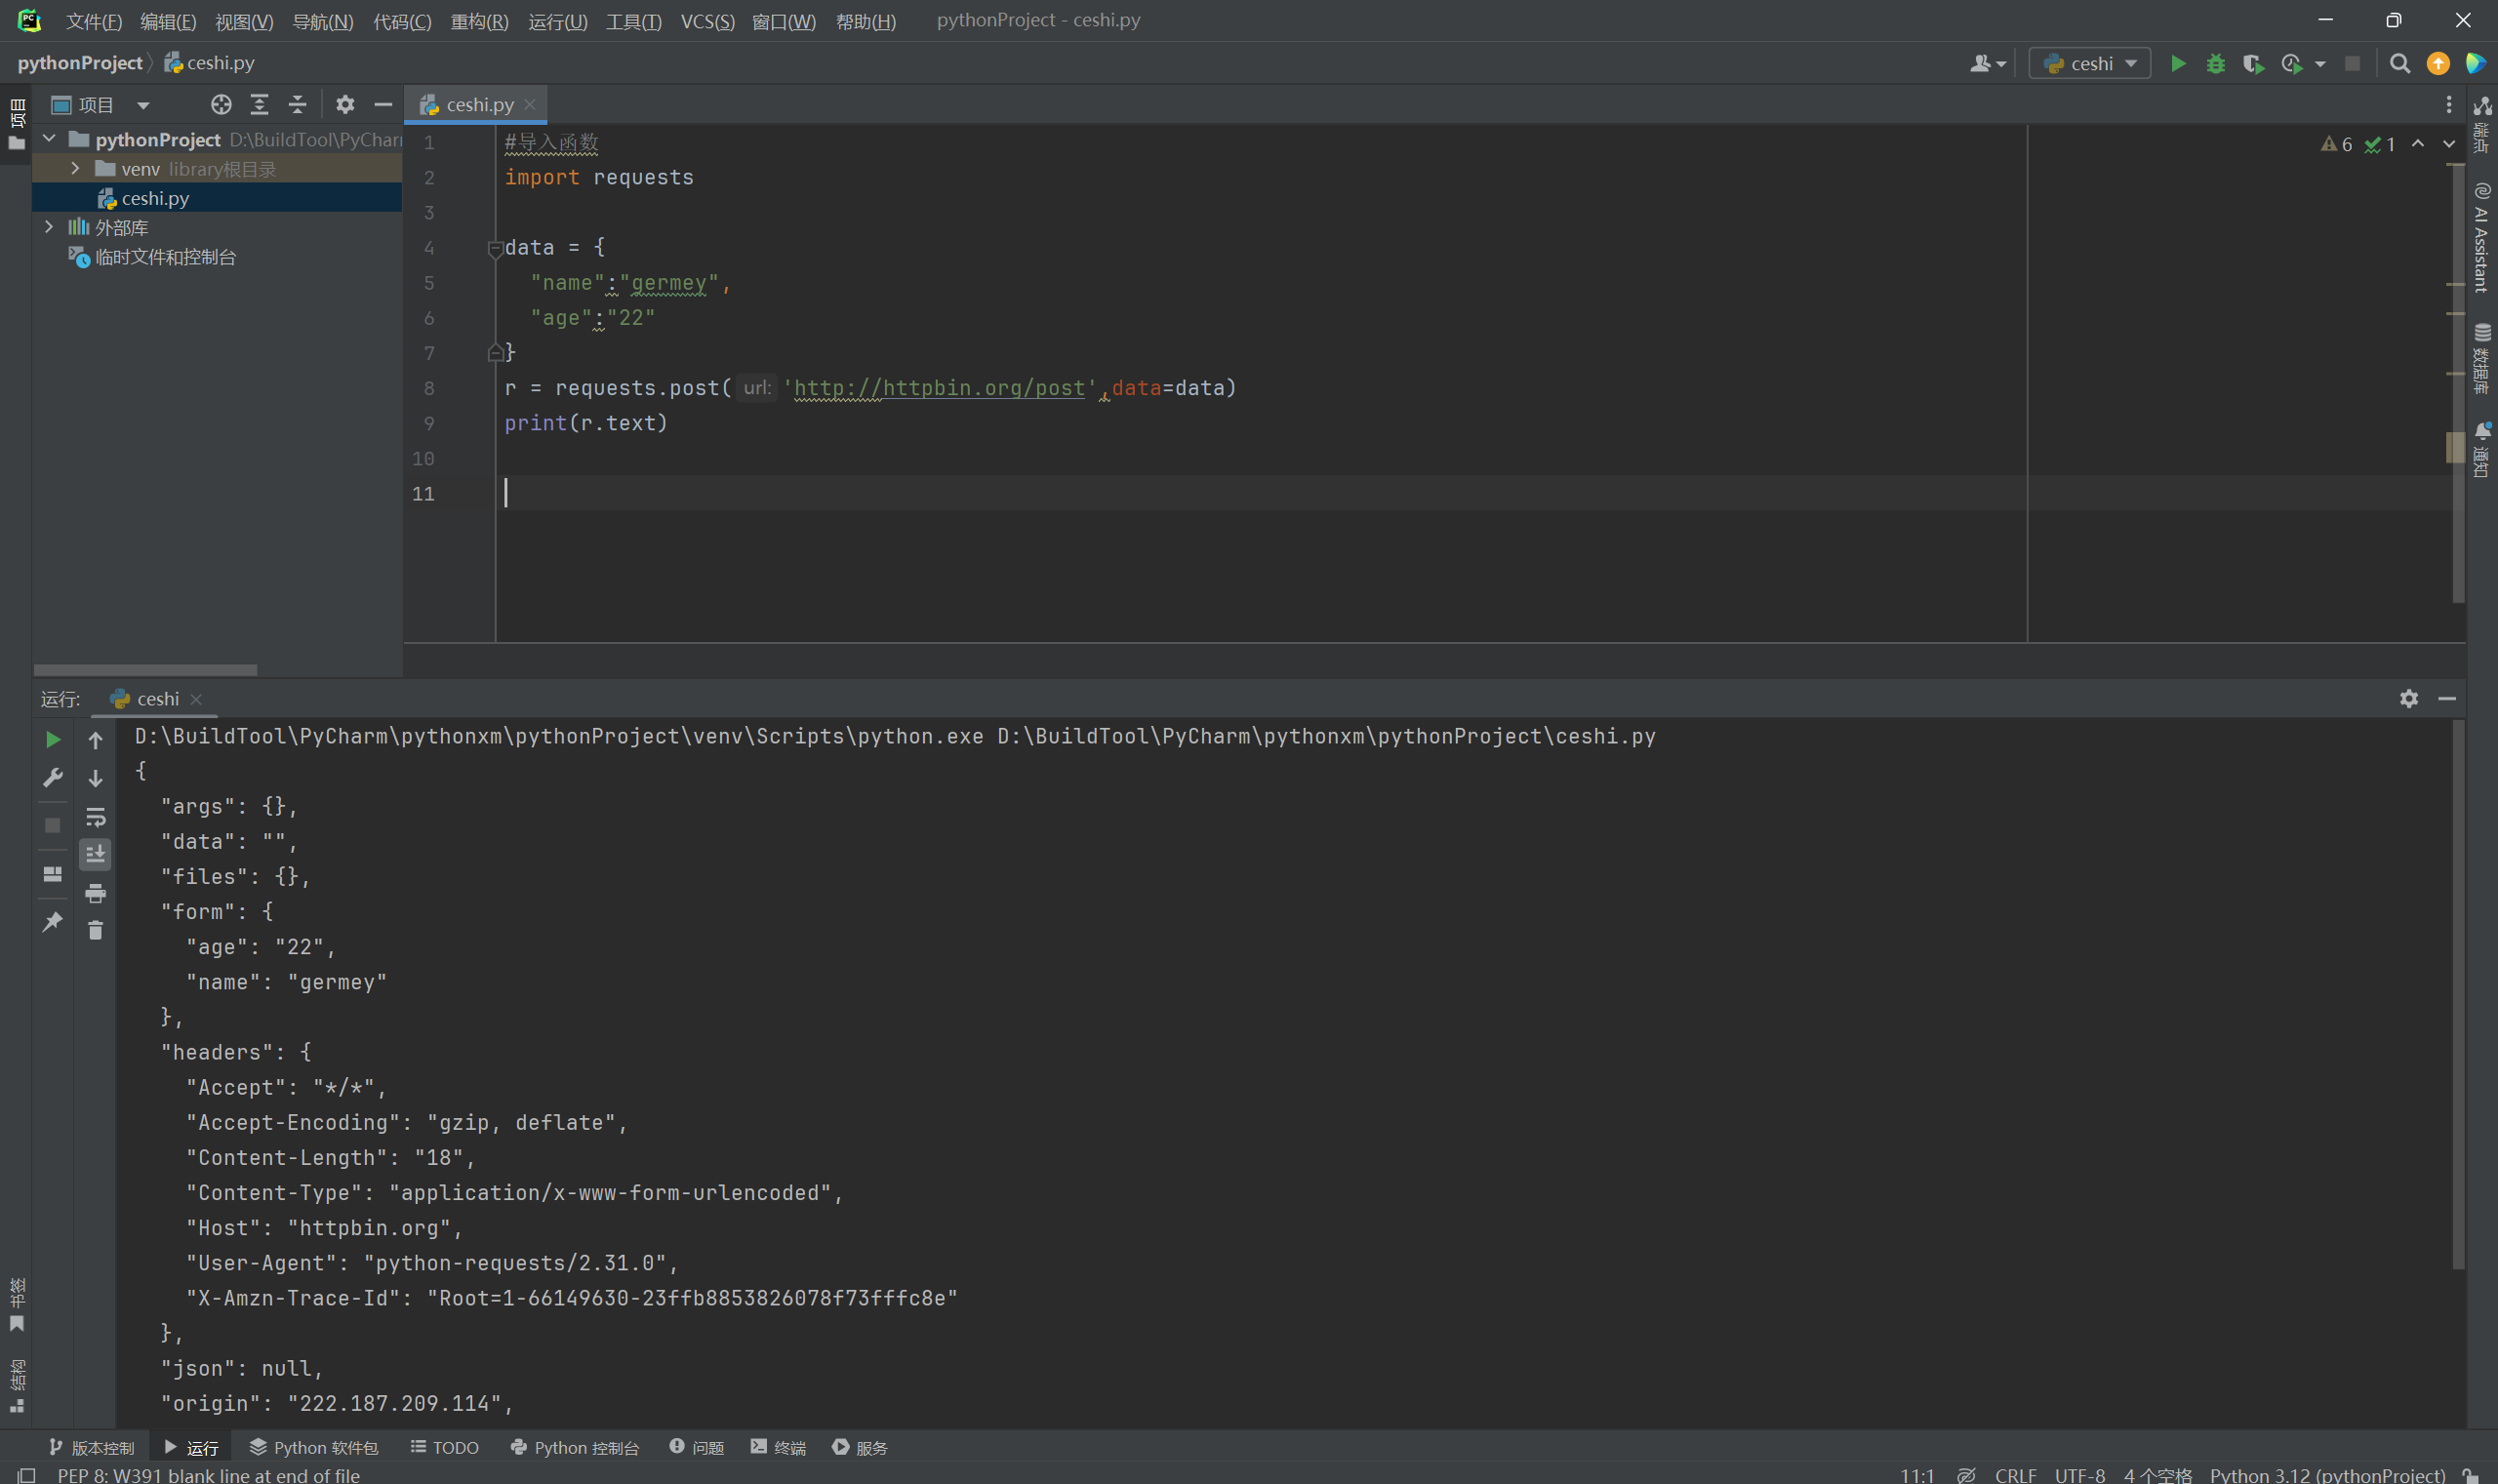Clear all console output with trash icon

coord(95,931)
